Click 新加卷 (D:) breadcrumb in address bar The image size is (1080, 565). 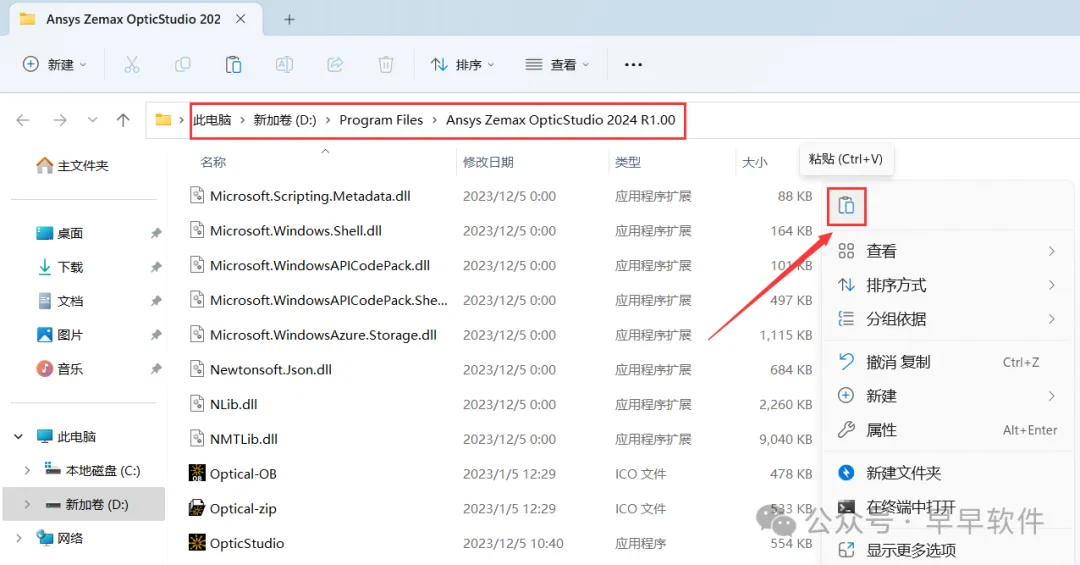(284, 120)
